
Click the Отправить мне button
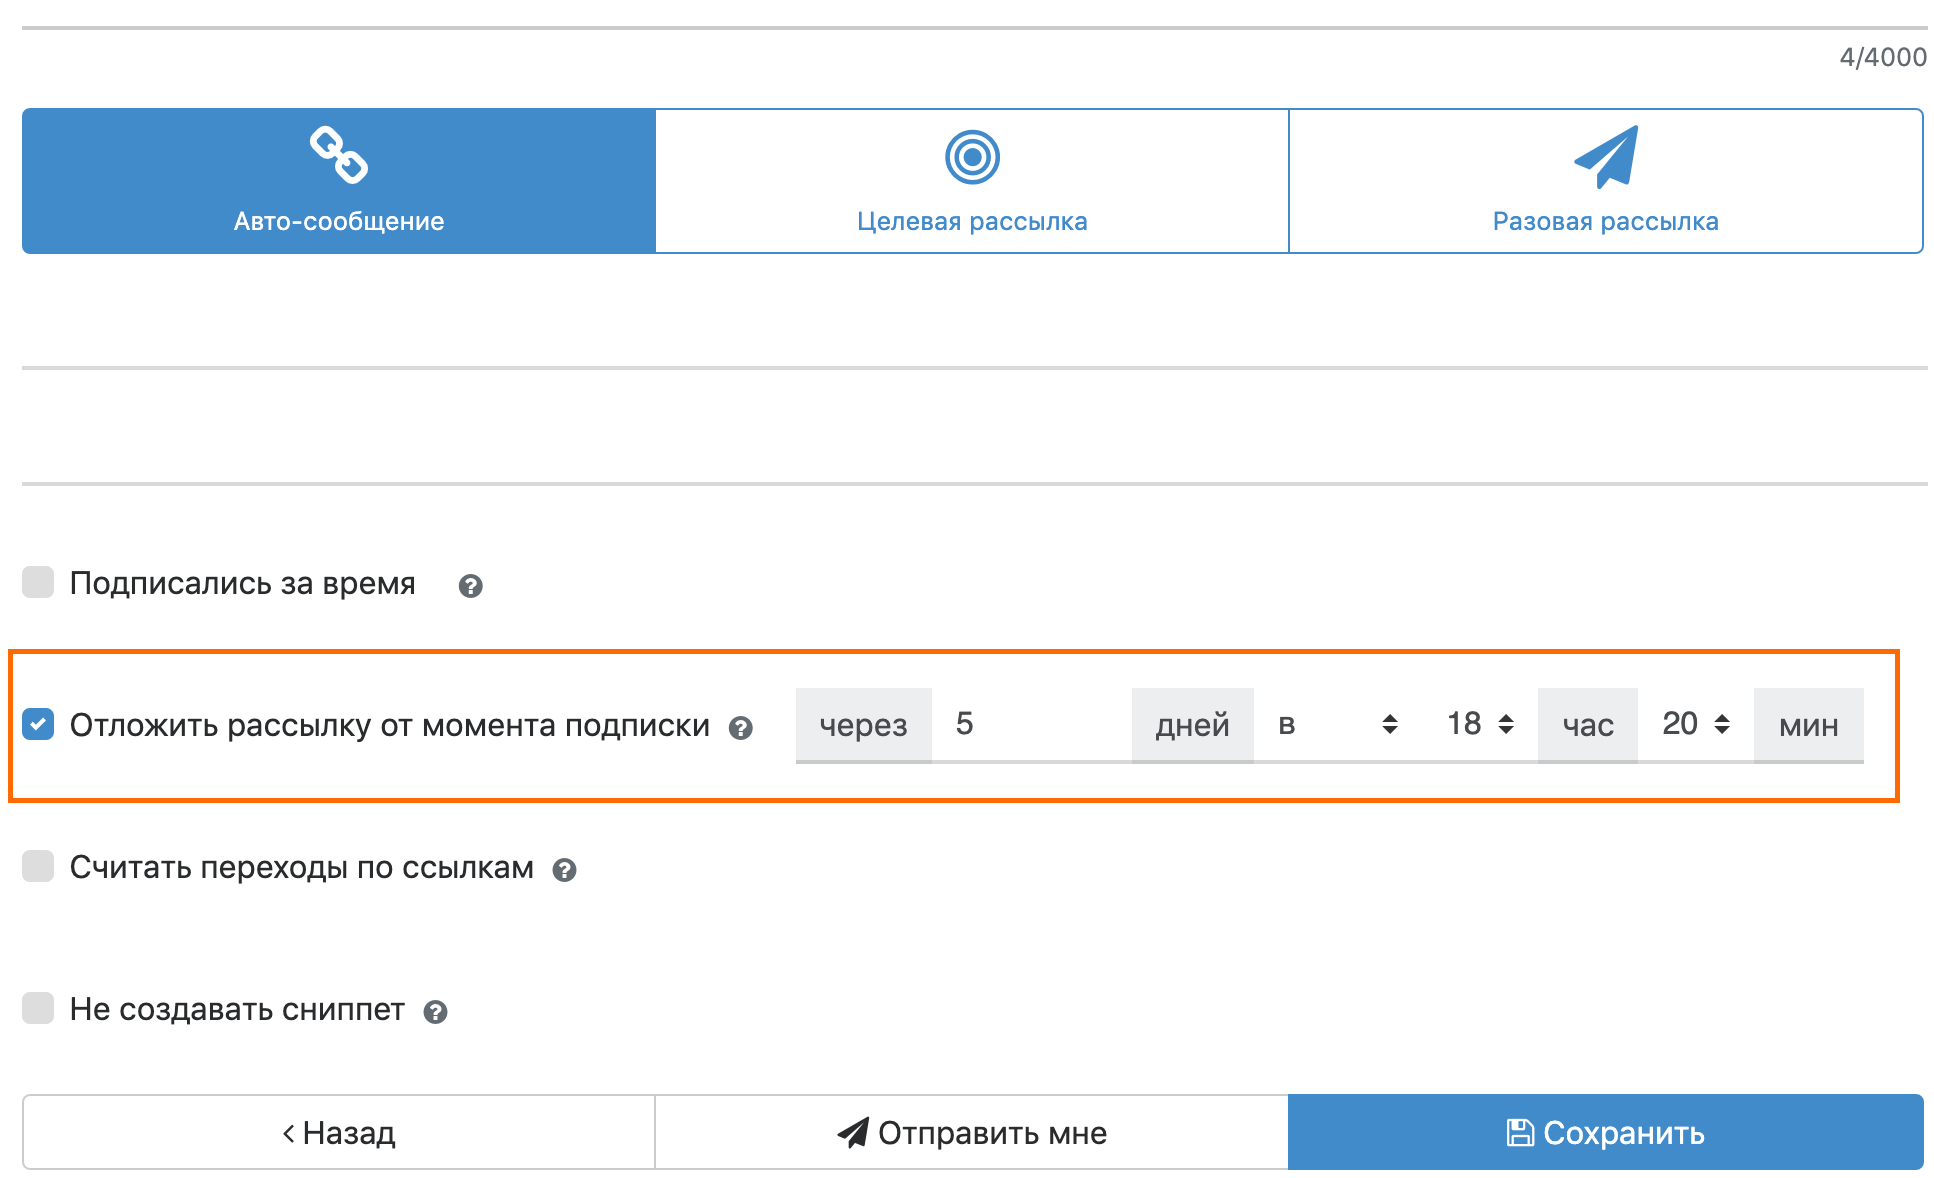tap(972, 1132)
